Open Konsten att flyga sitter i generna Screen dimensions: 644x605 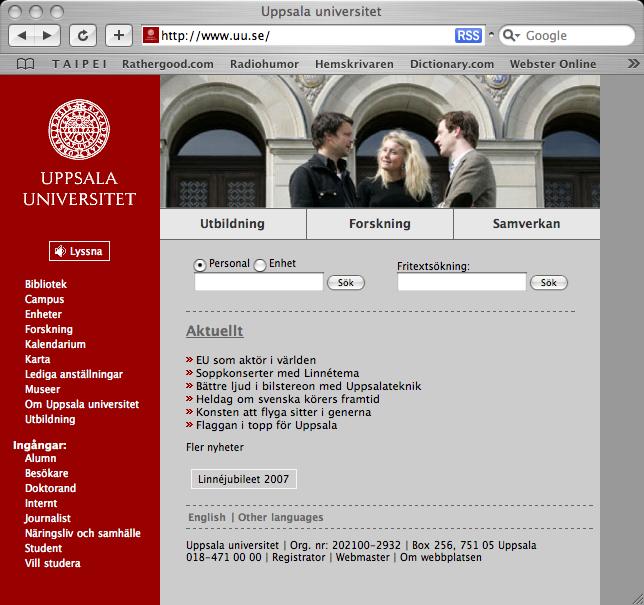click(283, 412)
